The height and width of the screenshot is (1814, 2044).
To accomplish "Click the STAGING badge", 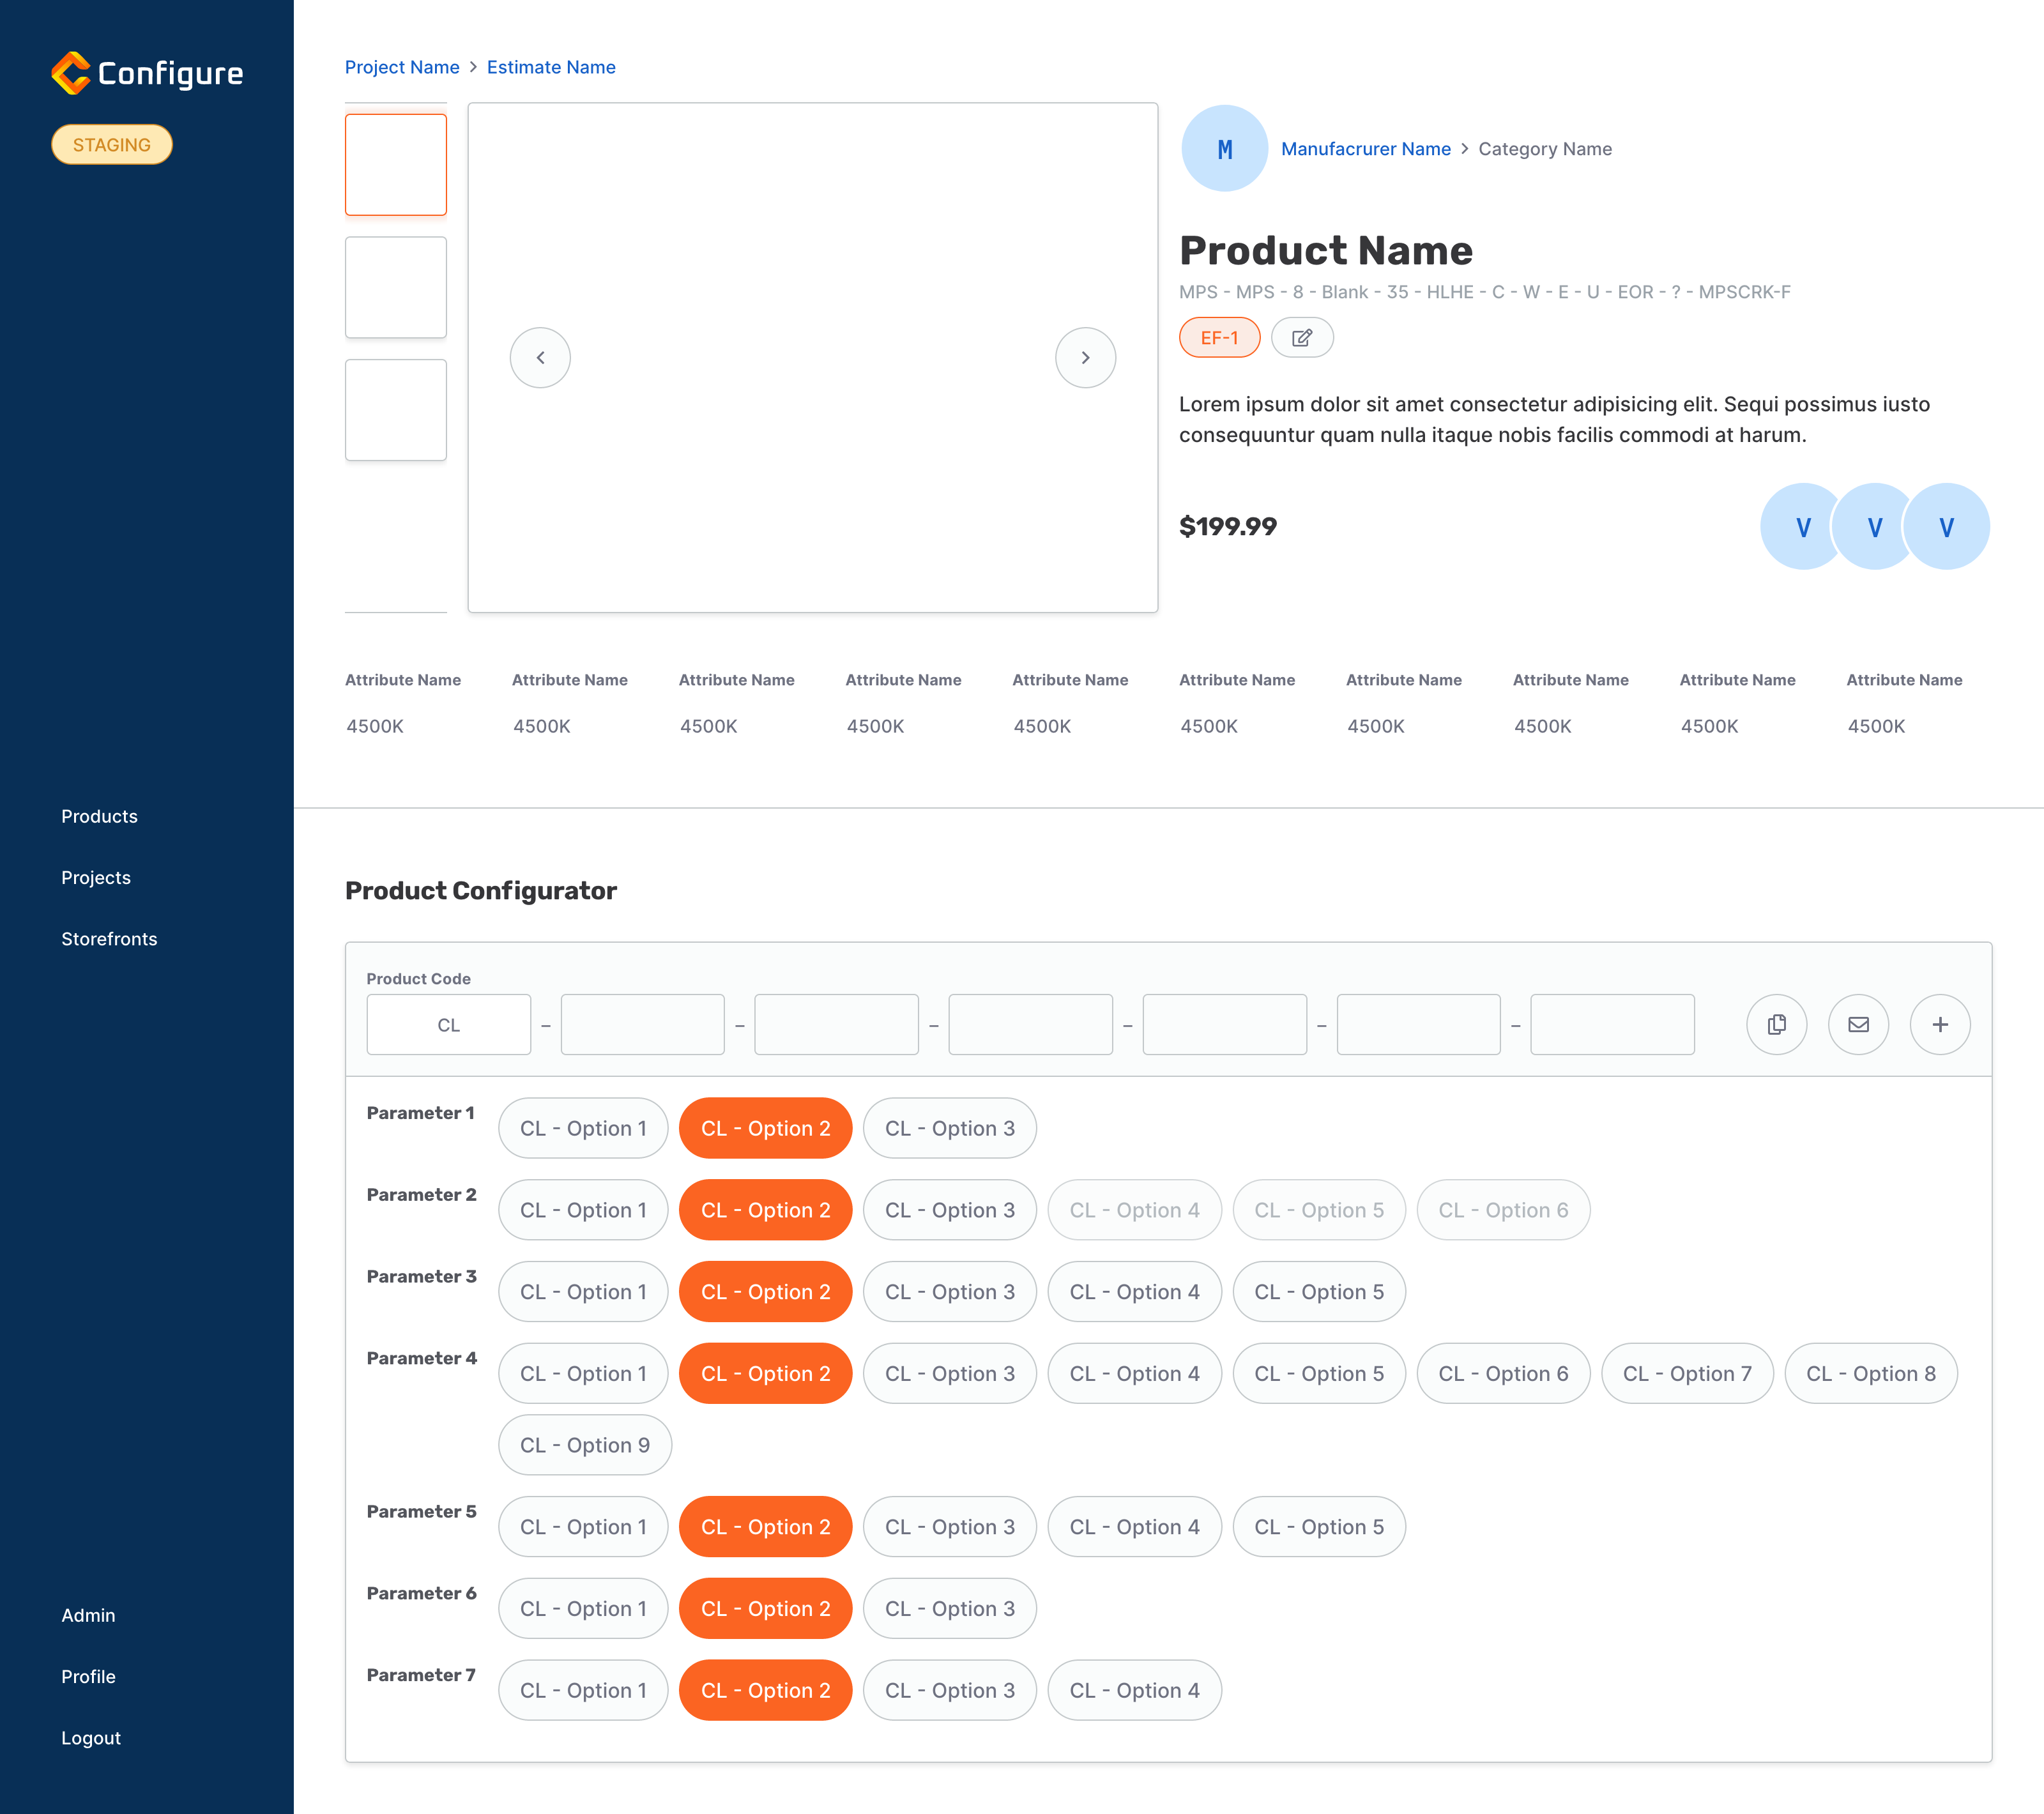I will click(112, 145).
